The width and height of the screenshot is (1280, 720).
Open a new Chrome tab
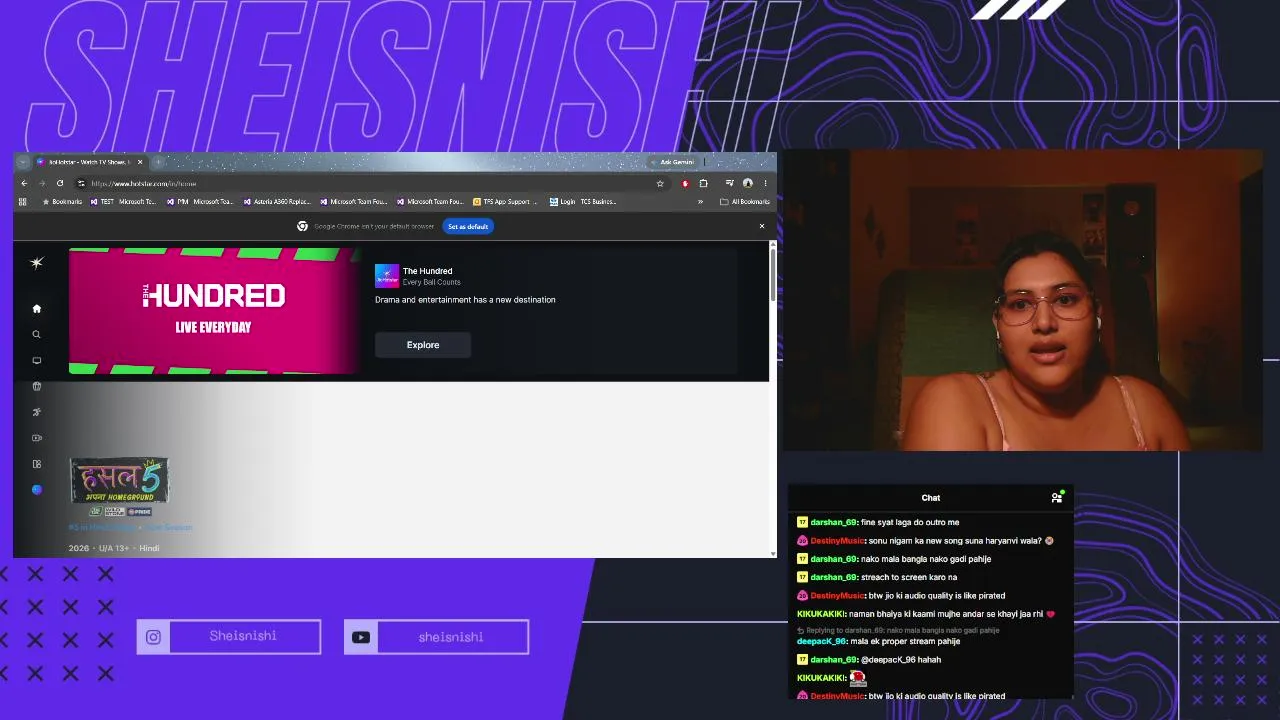click(x=158, y=162)
